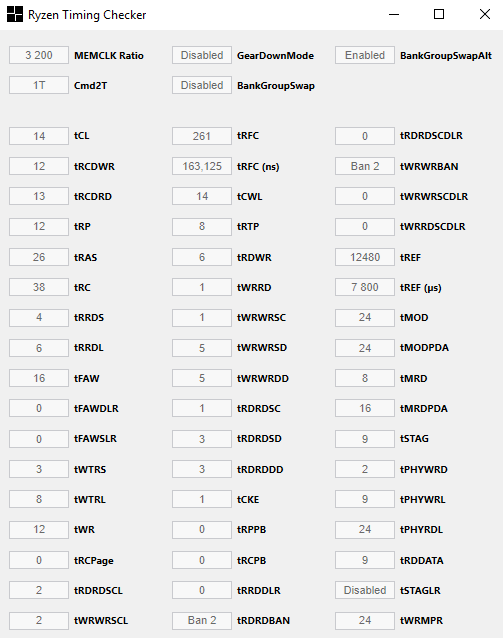Click the tREF value field showing 12480

point(365,257)
